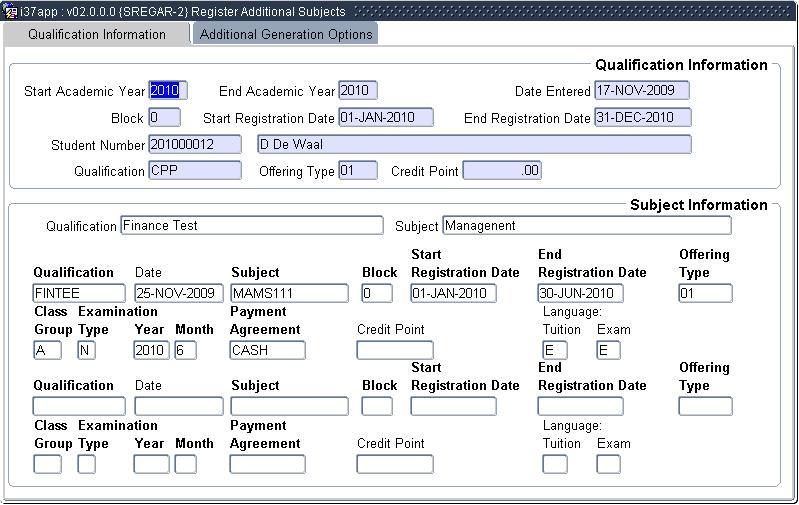The image size is (799, 505).
Task: Click the Subject field showing Management
Action: coord(586,226)
